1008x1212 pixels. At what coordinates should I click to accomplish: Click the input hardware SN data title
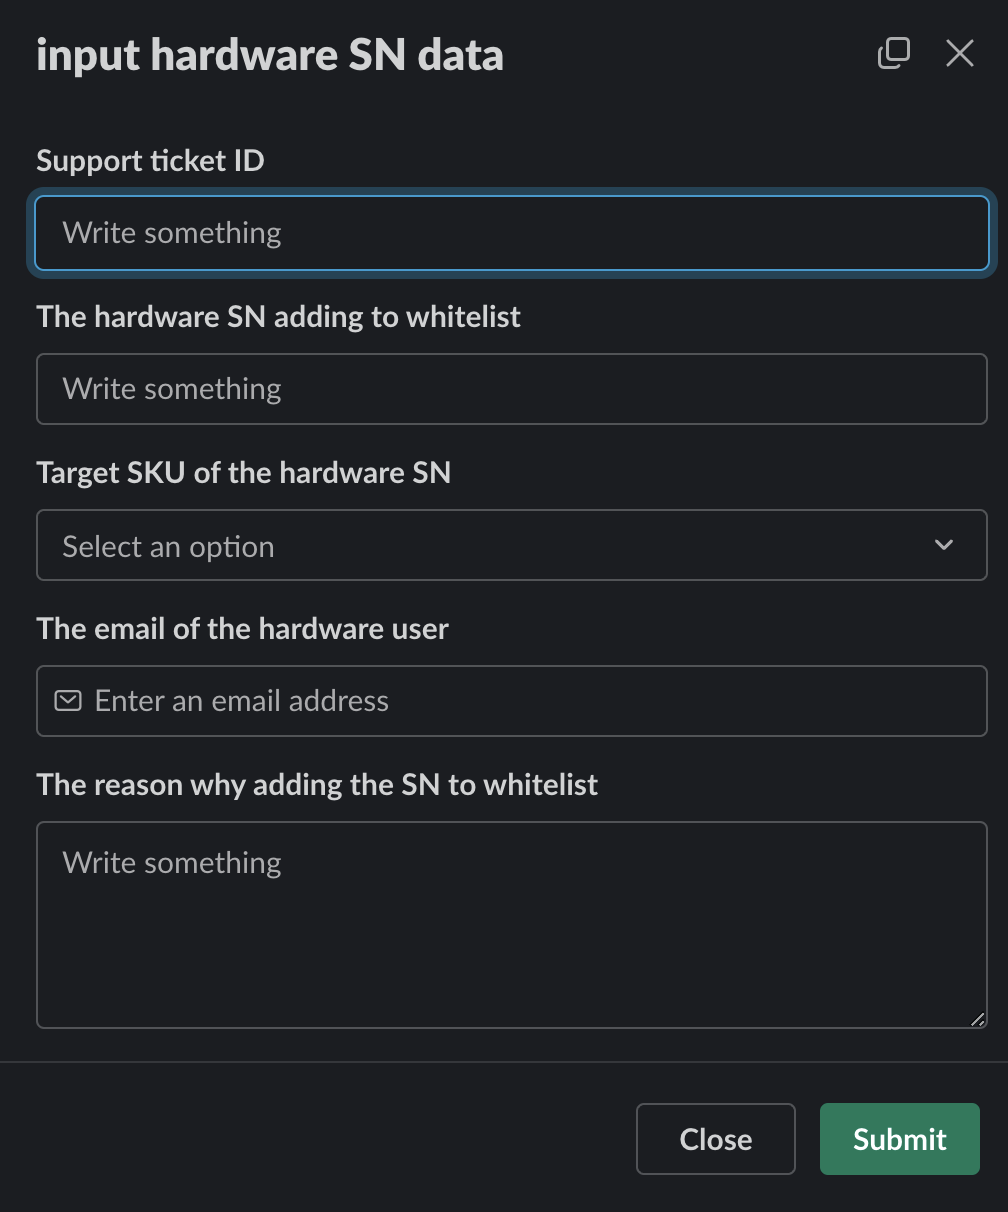click(x=270, y=55)
